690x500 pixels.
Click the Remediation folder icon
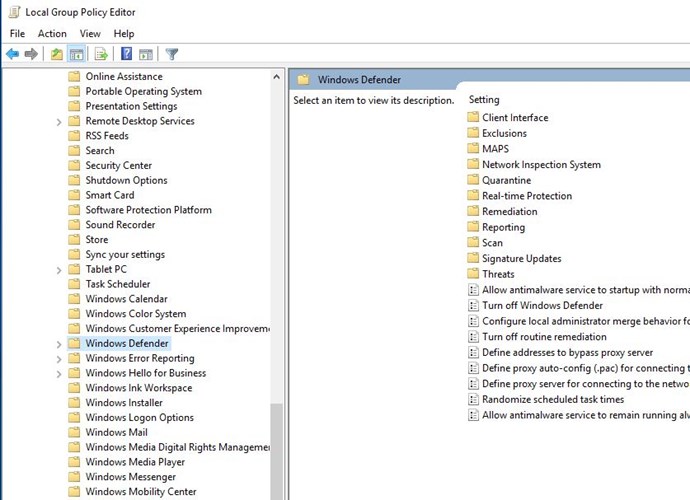tap(473, 211)
